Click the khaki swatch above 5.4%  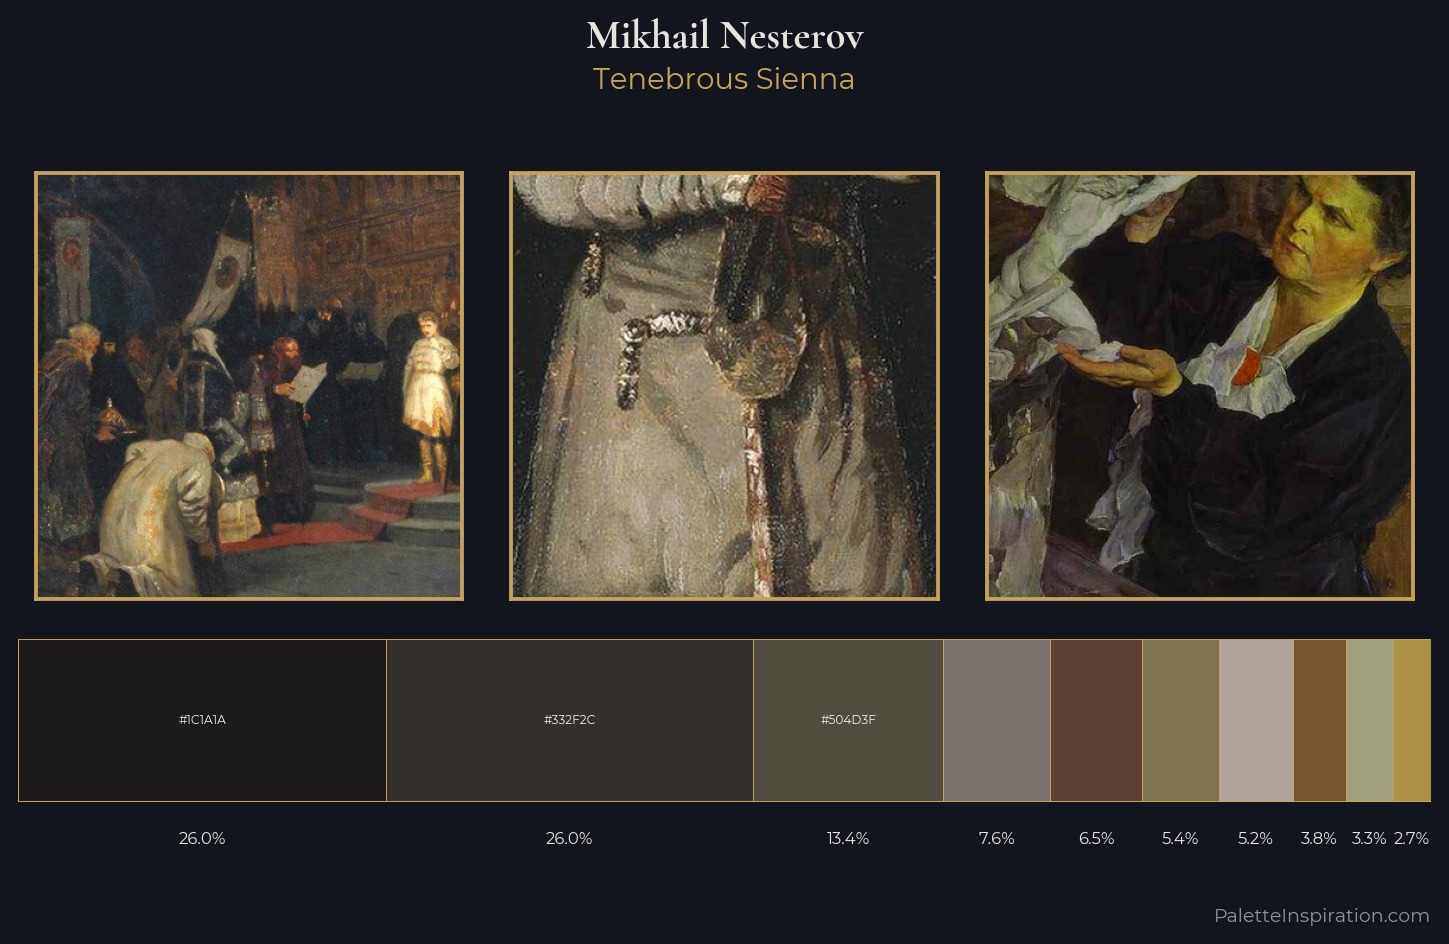pos(1180,720)
